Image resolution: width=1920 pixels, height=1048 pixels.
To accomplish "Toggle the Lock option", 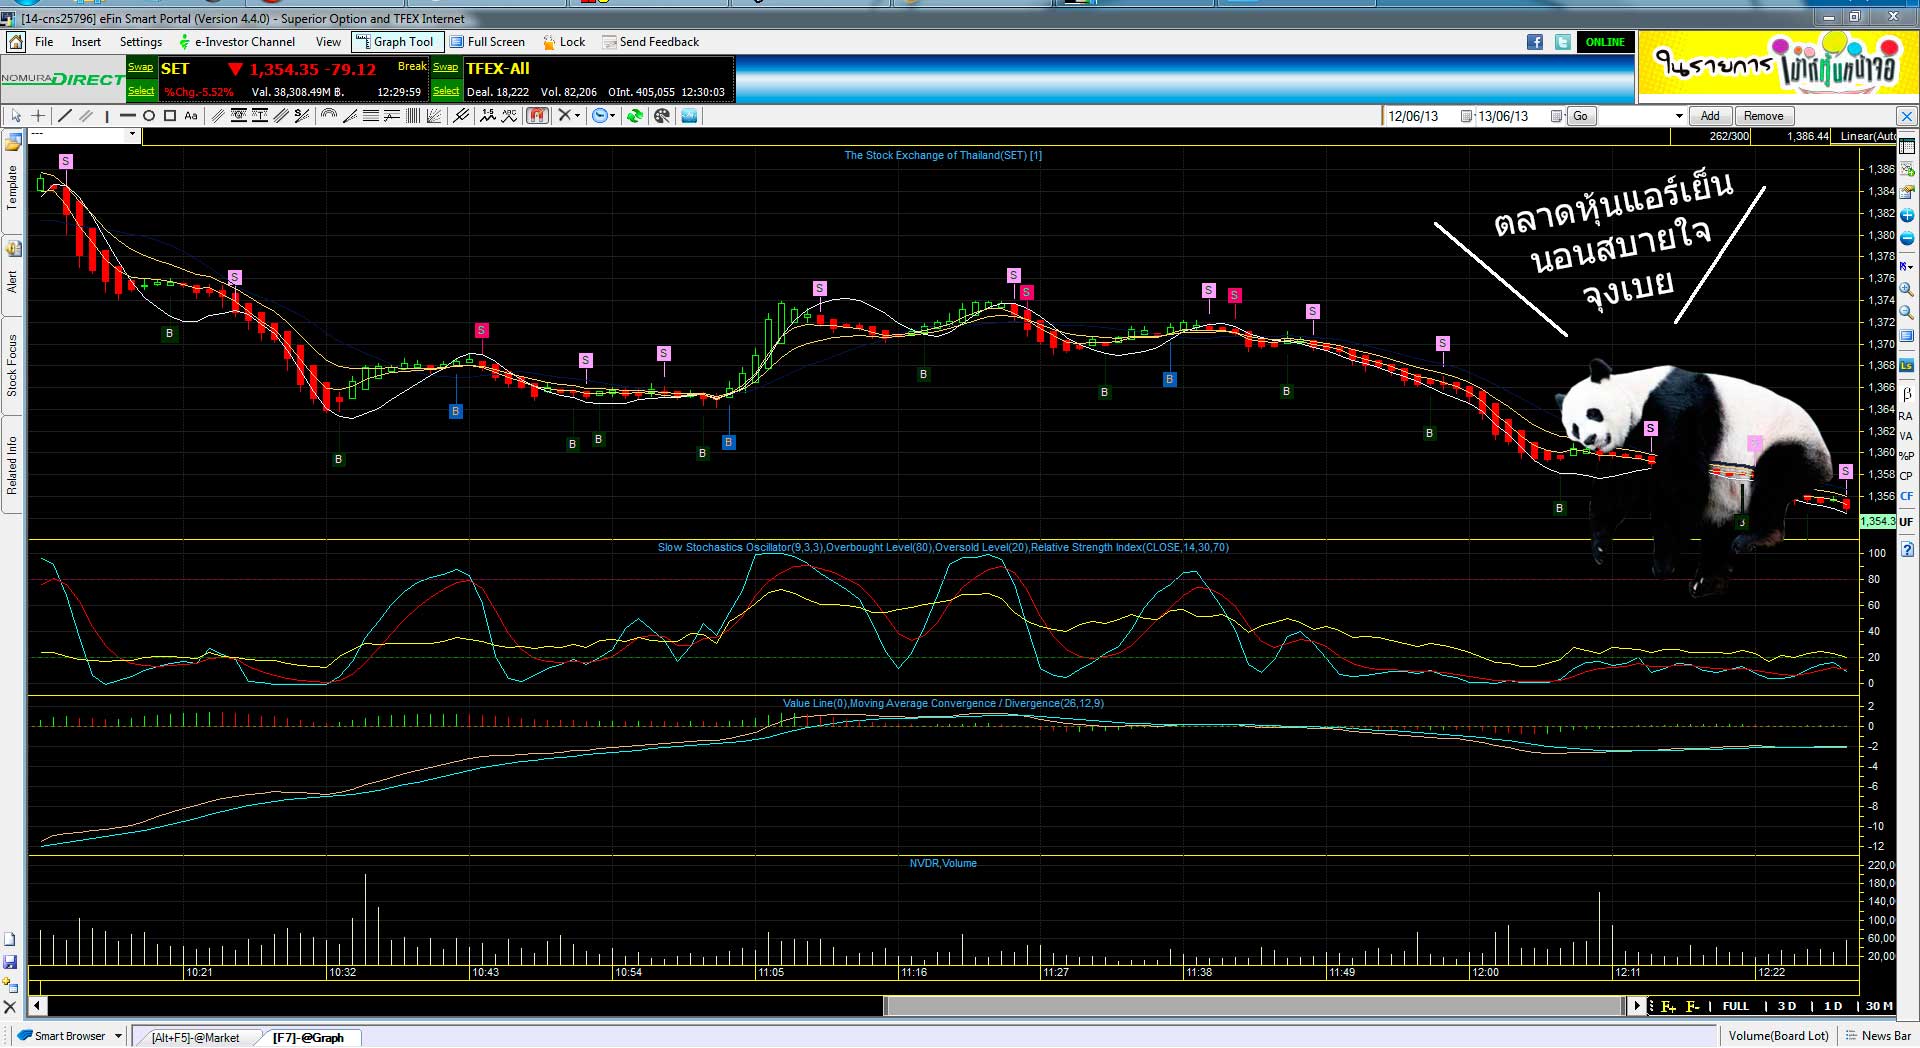I will (564, 42).
